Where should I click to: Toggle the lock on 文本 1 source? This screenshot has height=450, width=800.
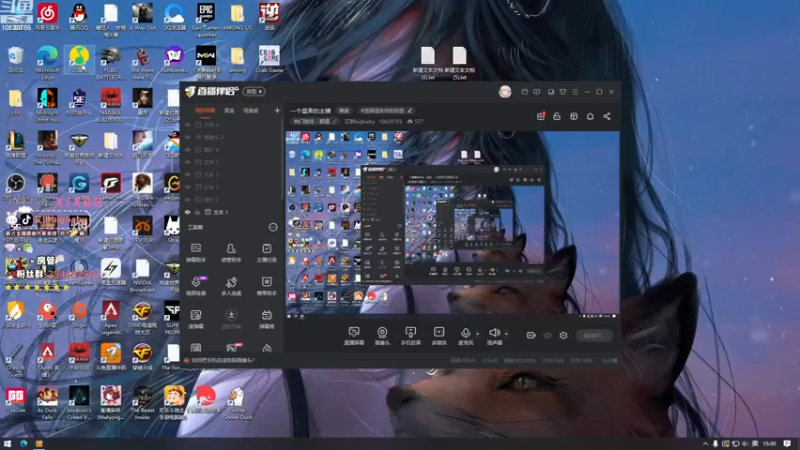tap(197, 212)
